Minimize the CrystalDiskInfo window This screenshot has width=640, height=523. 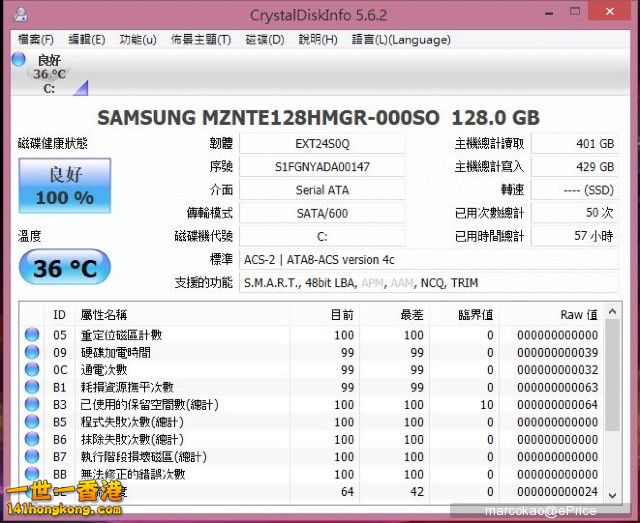549,13
